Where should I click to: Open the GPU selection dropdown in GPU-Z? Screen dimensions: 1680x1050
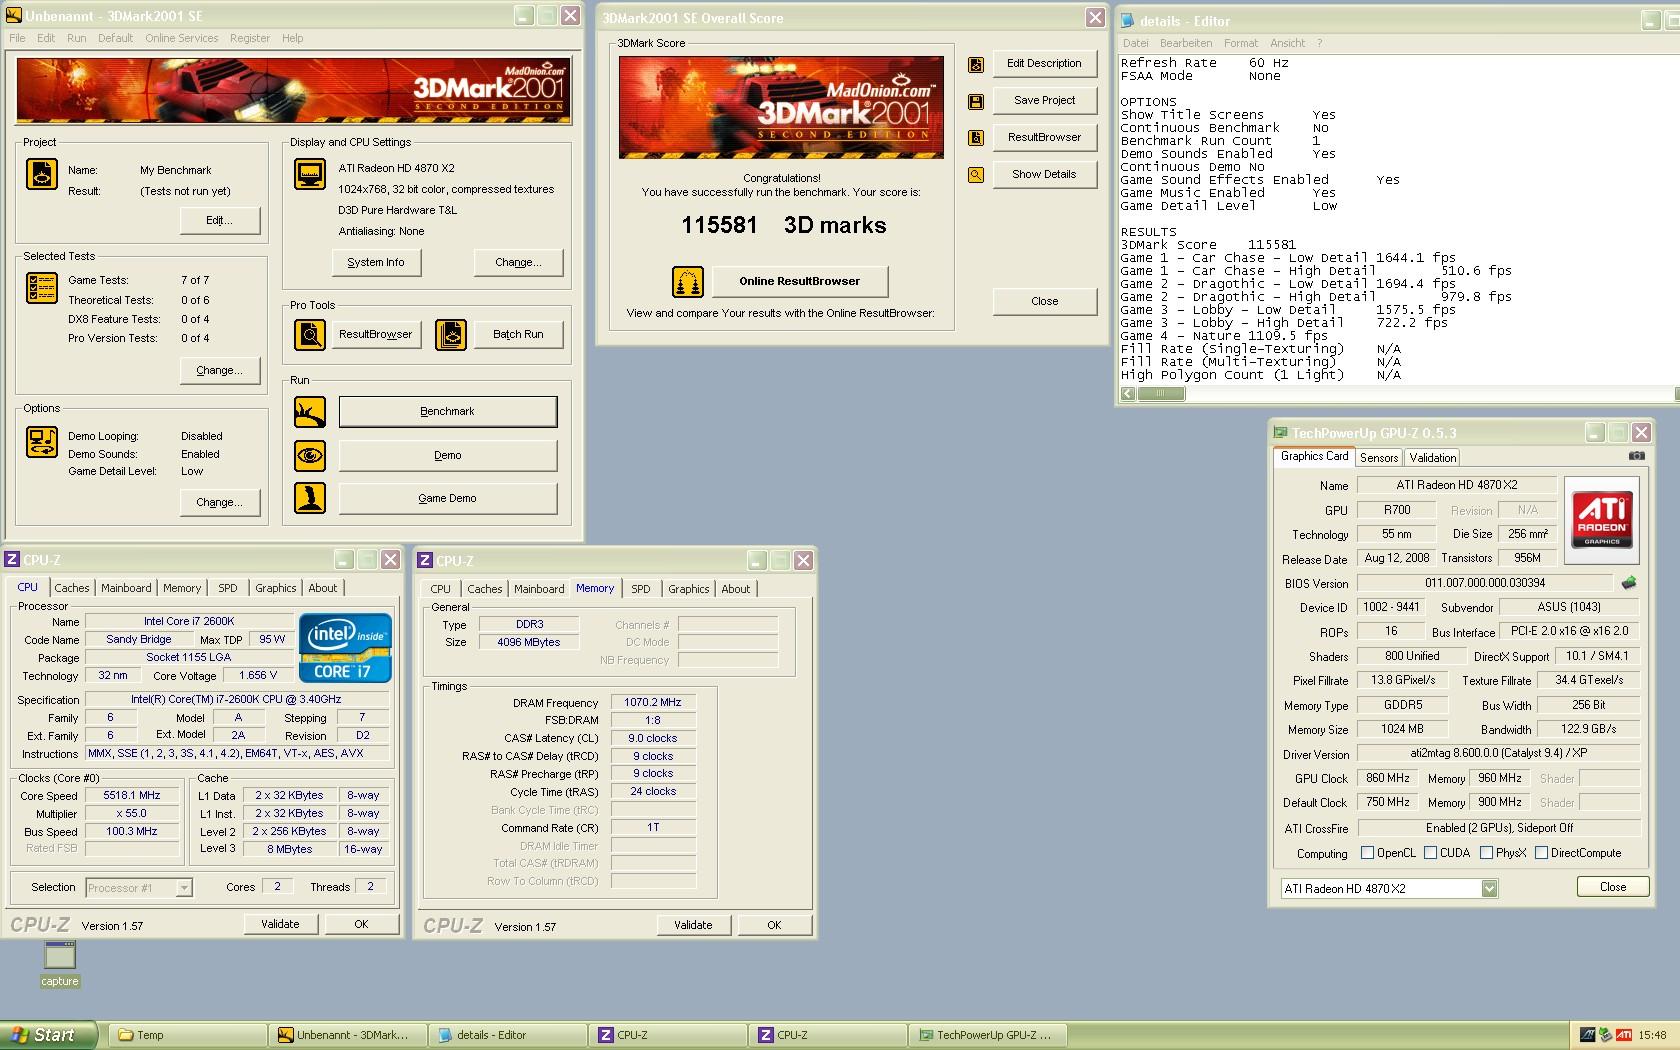1489,888
